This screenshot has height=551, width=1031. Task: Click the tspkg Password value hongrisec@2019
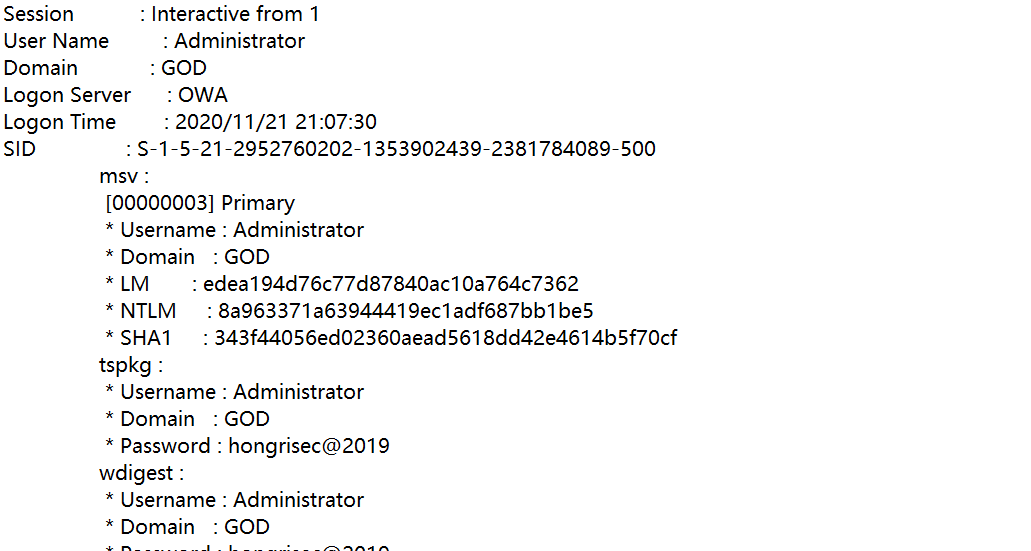coord(309,446)
